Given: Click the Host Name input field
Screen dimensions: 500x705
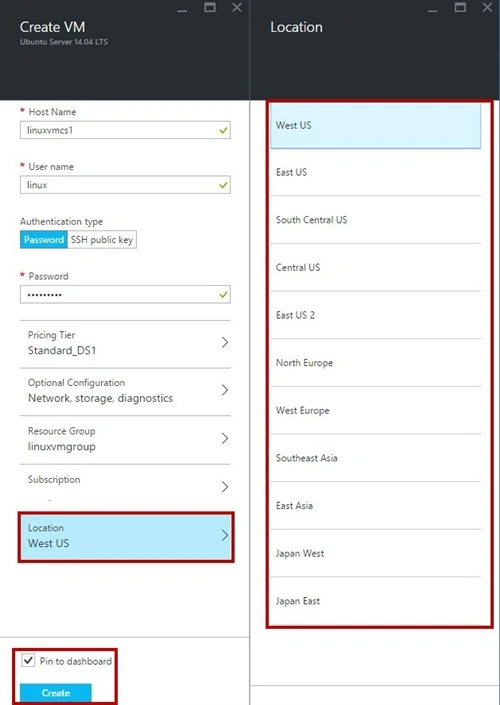Looking at the screenshot, I should tap(125, 130).
